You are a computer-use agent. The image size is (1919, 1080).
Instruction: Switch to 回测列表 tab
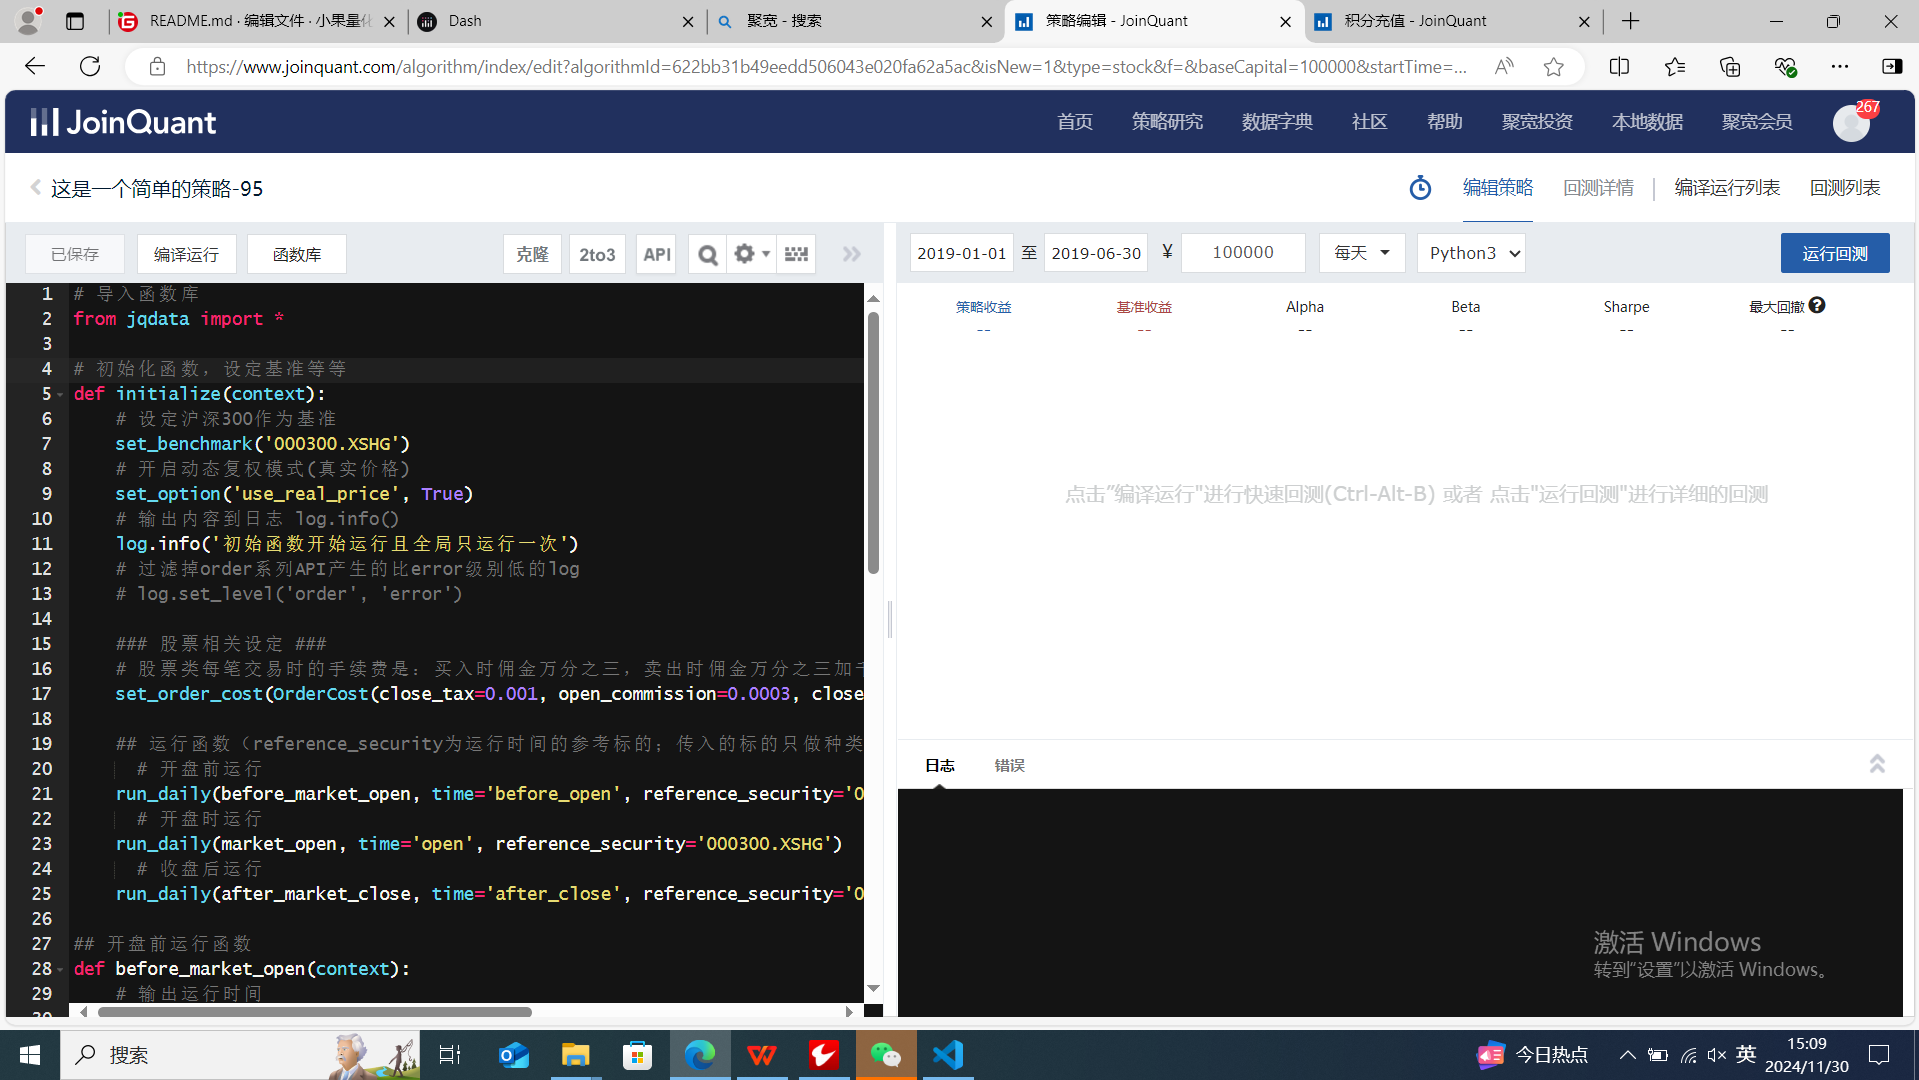1845,188
